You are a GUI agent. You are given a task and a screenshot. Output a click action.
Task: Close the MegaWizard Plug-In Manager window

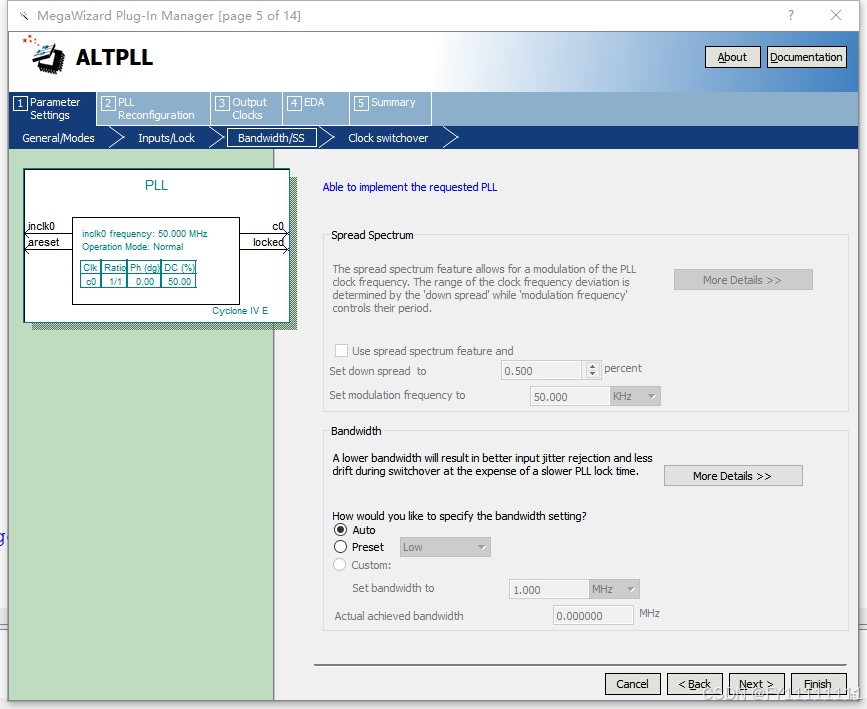pos(836,15)
